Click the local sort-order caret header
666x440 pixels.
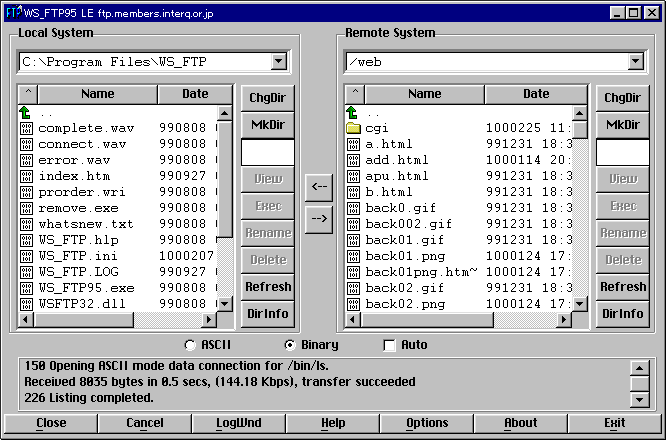tap(28, 94)
